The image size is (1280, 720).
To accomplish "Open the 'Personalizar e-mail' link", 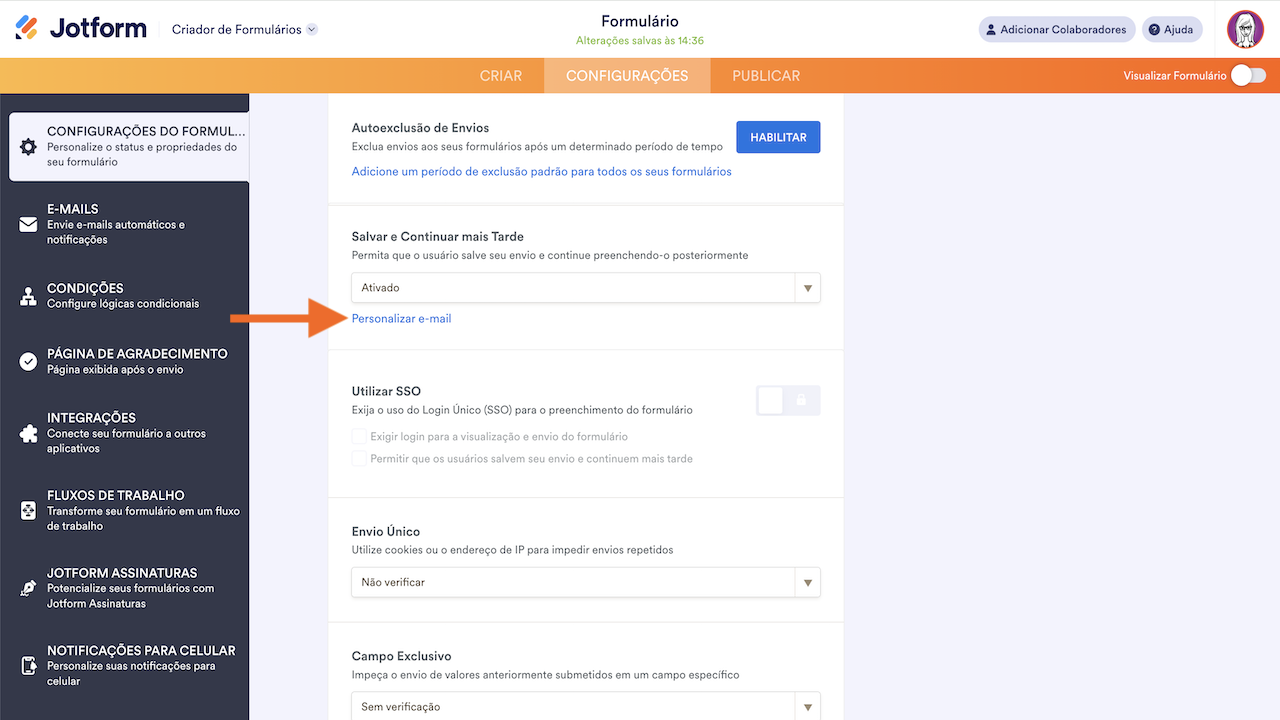I will pos(401,319).
